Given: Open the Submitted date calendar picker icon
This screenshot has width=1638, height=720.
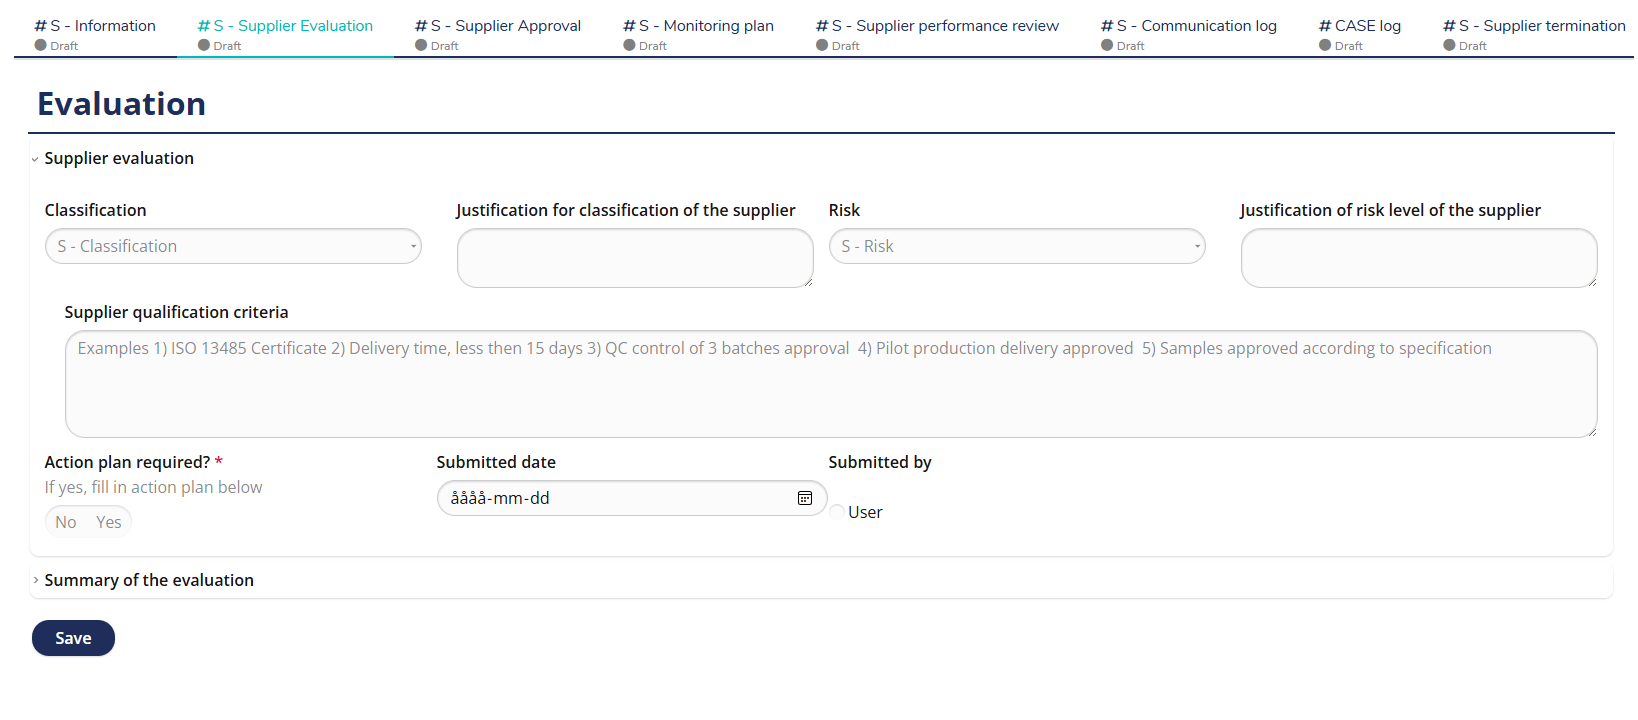Looking at the screenshot, I should click(804, 498).
